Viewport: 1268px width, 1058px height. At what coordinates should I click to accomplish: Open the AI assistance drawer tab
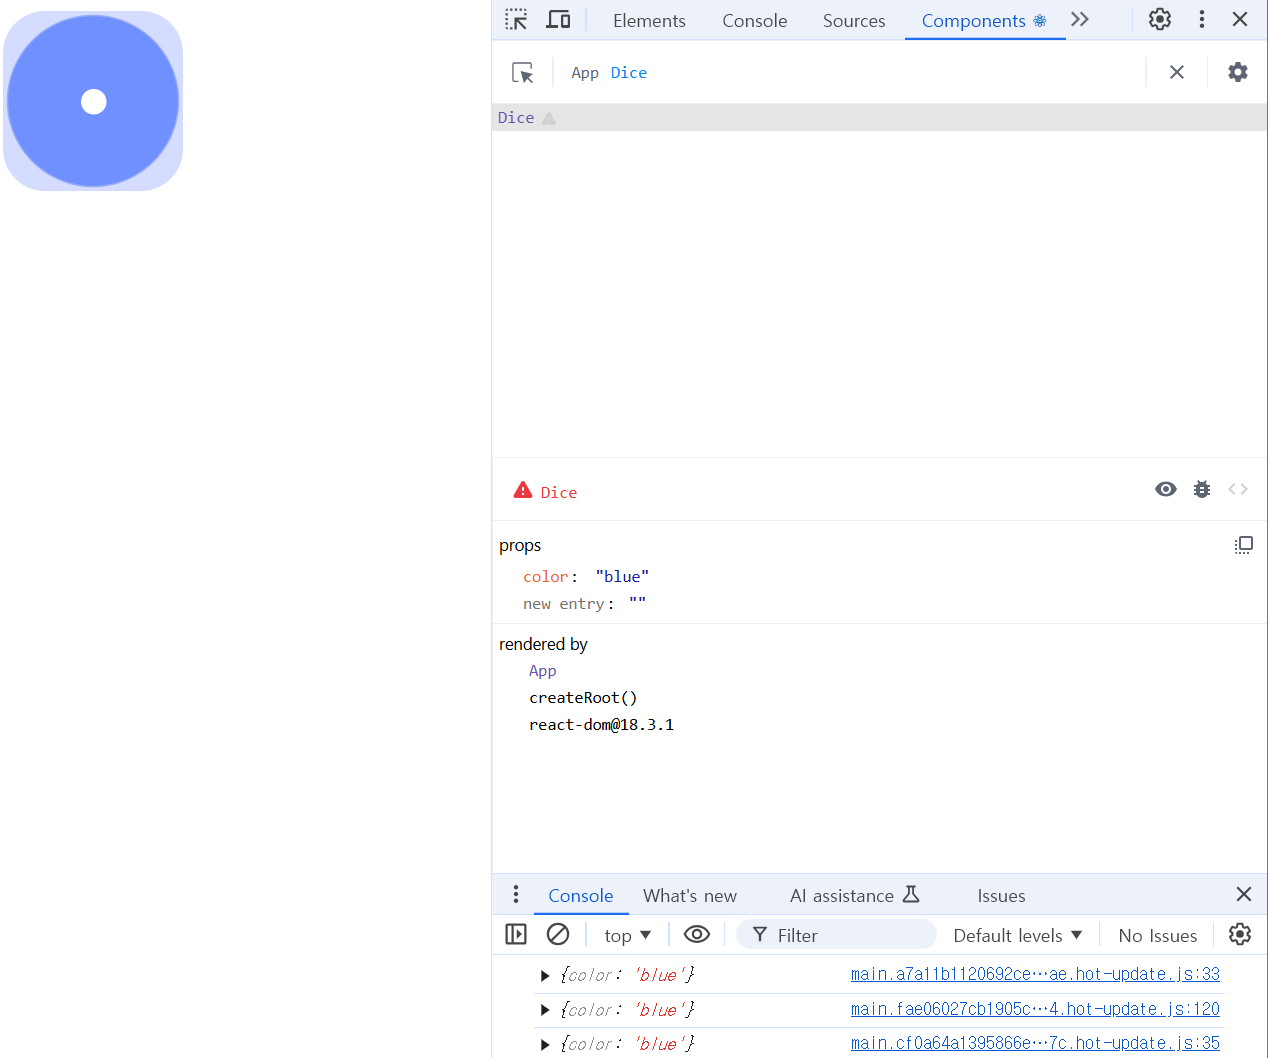tap(855, 896)
